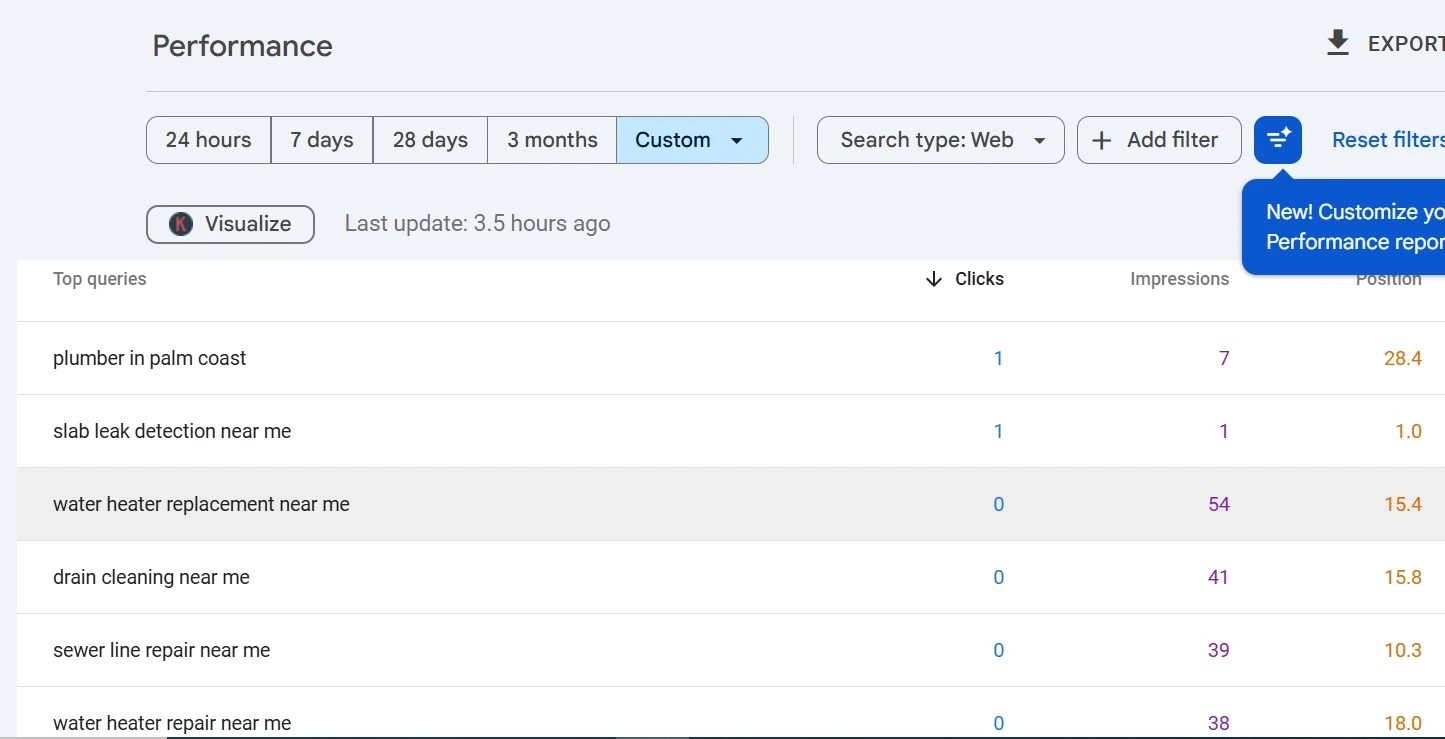Open the Search type: Web dropdown
This screenshot has height=739, width=1445.
[941, 140]
